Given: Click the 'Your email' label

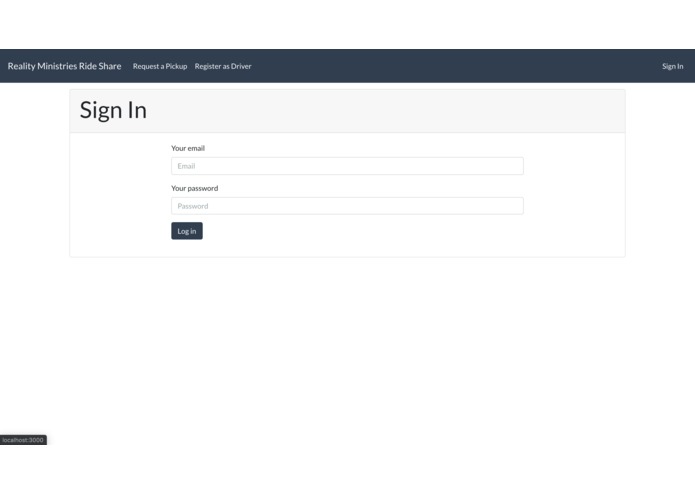Looking at the screenshot, I should coord(188,148).
